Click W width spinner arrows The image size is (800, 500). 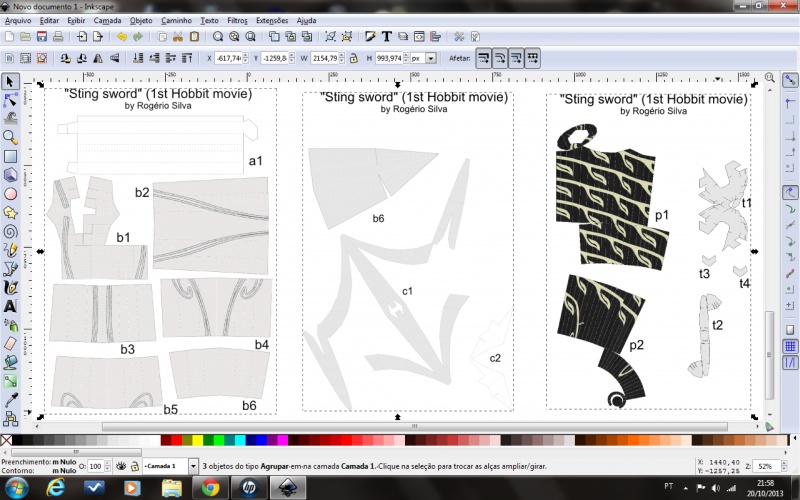point(342,58)
